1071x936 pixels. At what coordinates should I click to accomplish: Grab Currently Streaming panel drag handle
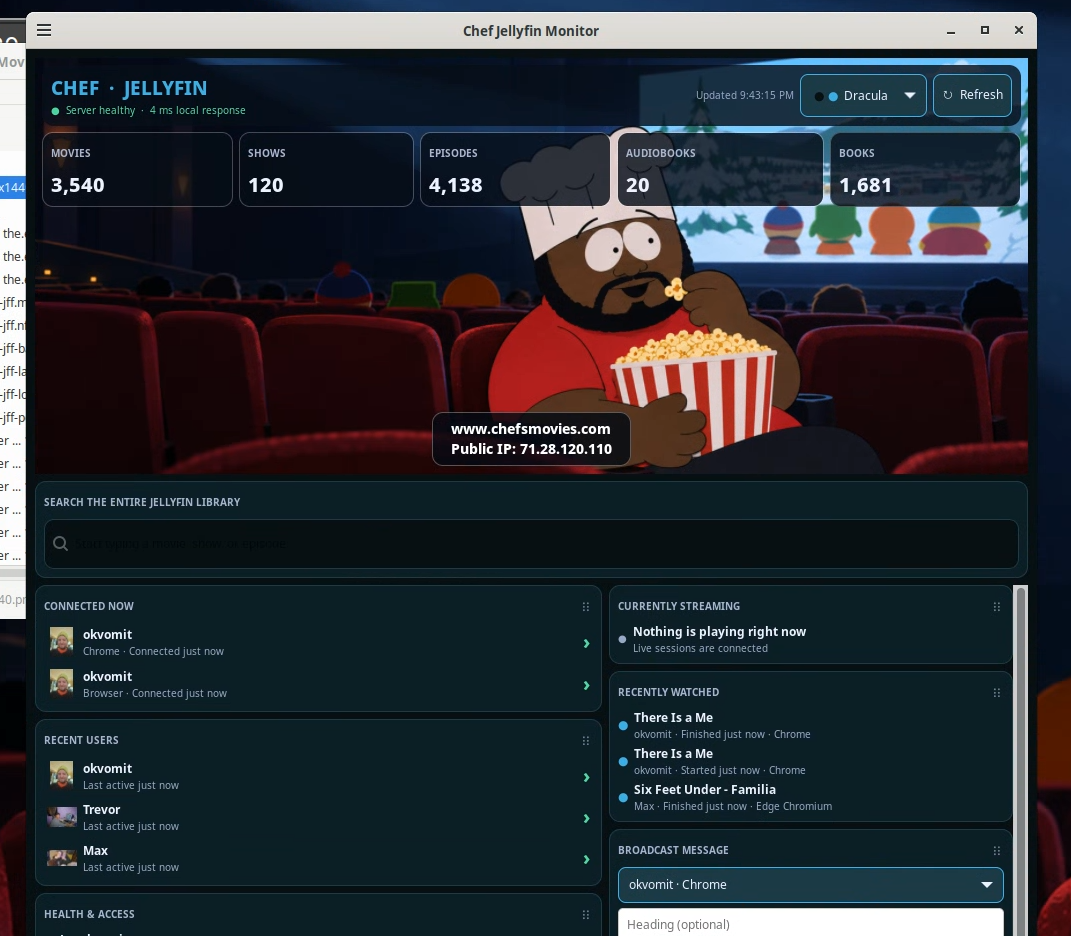997,607
